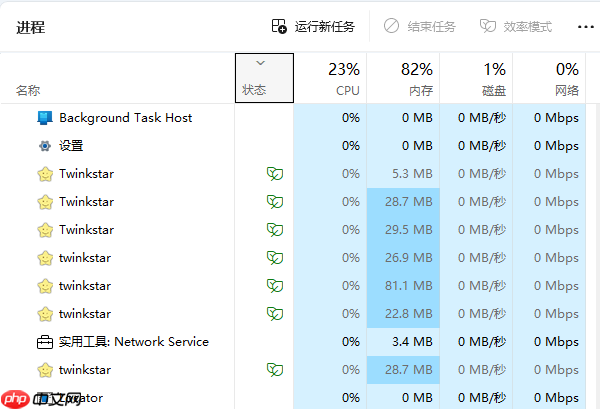Select the 实用工具: Network Service row

click(x=134, y=342)
